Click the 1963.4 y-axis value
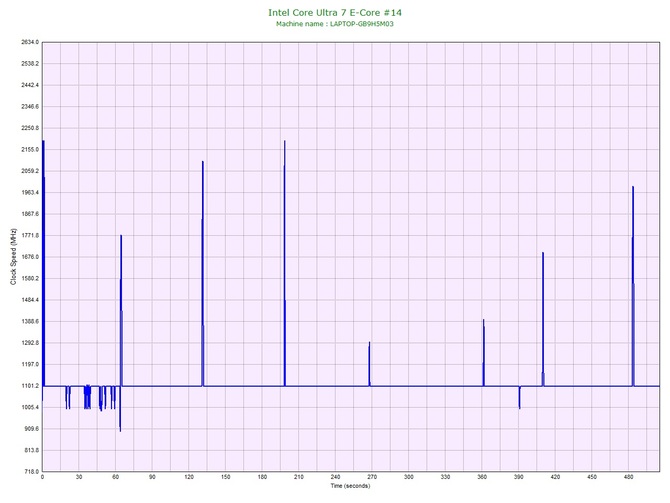 [30, 193]
